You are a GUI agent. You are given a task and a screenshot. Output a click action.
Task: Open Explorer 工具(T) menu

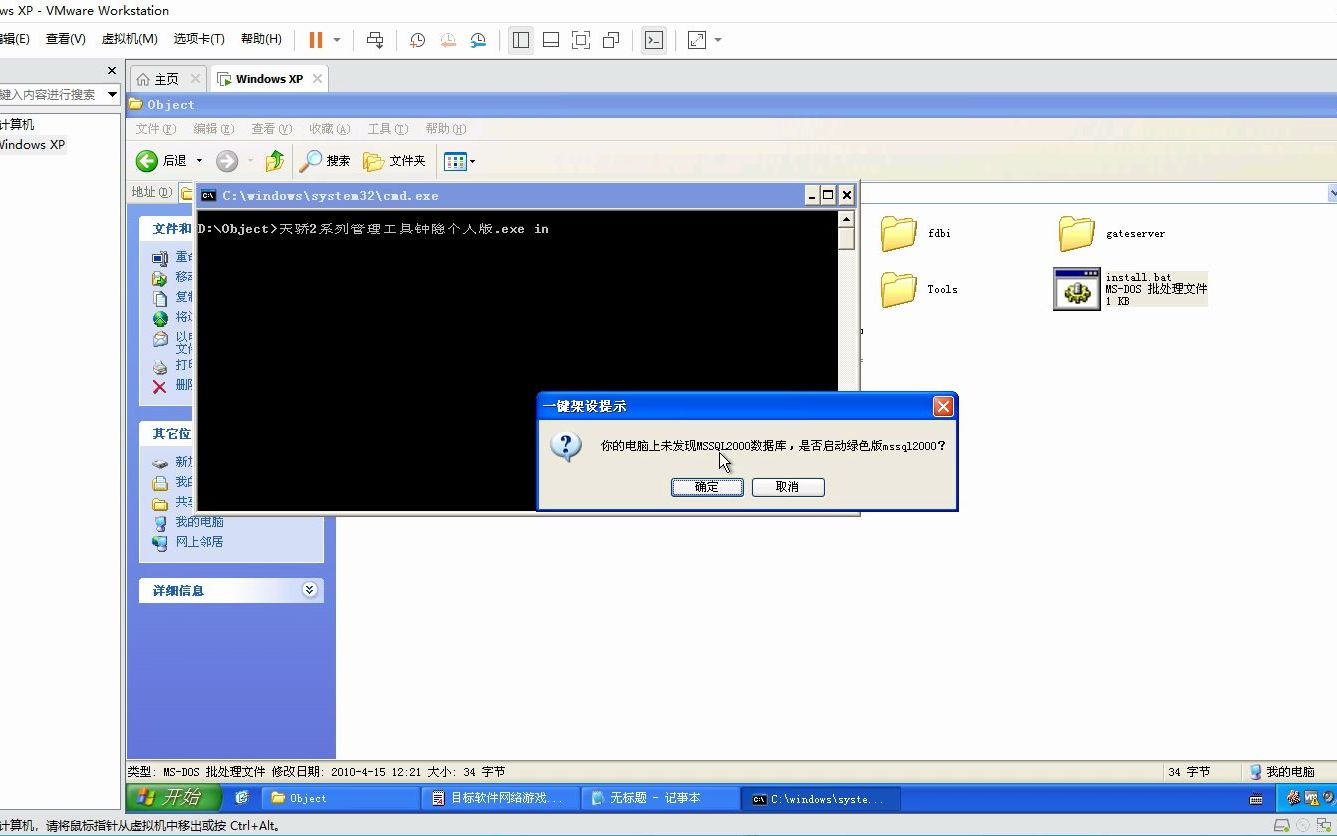click(387, 129)
